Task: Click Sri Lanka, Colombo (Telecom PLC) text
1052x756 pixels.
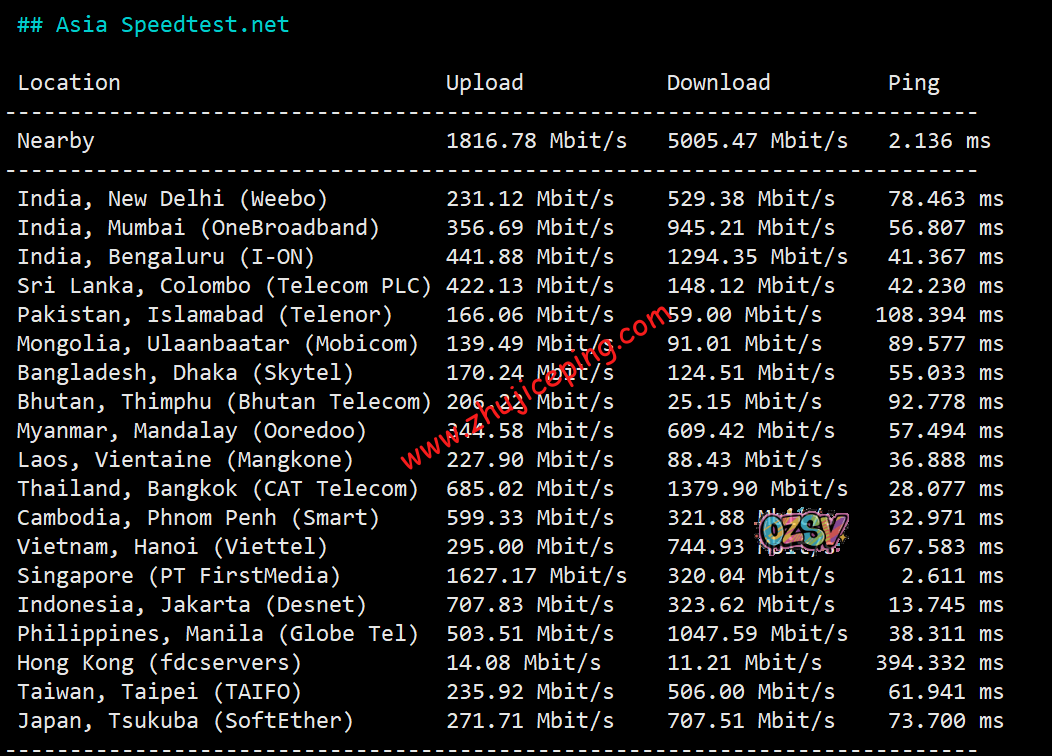Action: click(224, 286)
